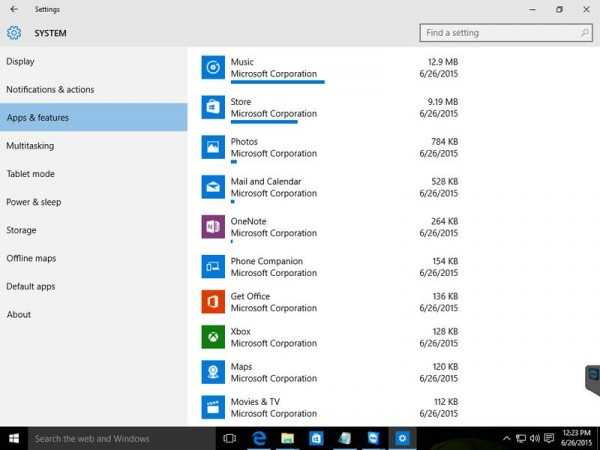Click the Windows Start button
Screen dimensions: 600x450
pos(14,438)
